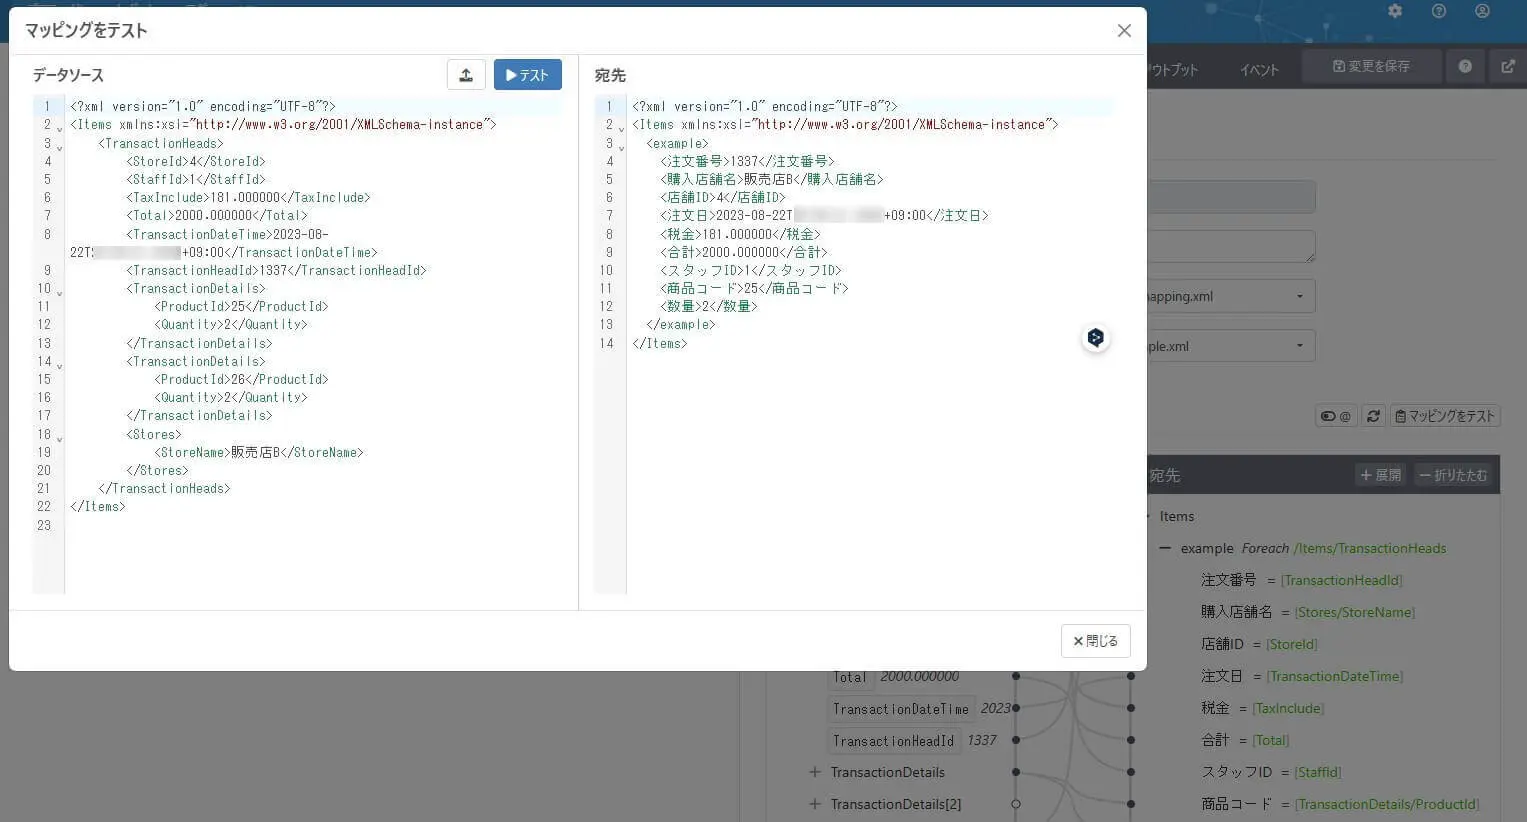Viewport: 1527px width, 822px height.
Task: Click the blue hexagon widget icon
Action: [1095, 338]
